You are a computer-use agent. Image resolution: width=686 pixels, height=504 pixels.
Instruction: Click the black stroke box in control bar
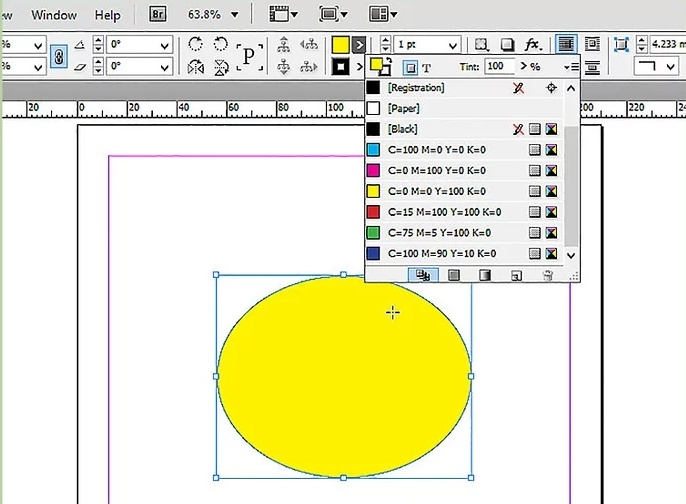click(x=340, y=67)
